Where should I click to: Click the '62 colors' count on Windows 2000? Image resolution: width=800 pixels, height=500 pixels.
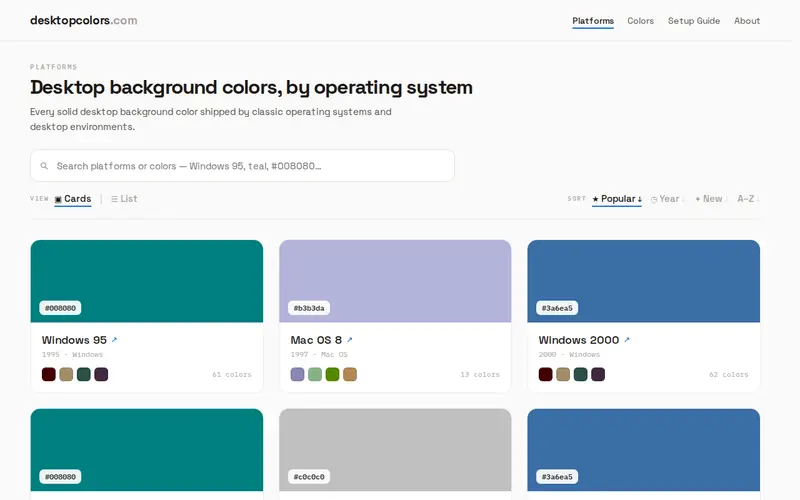pos(729,374)
